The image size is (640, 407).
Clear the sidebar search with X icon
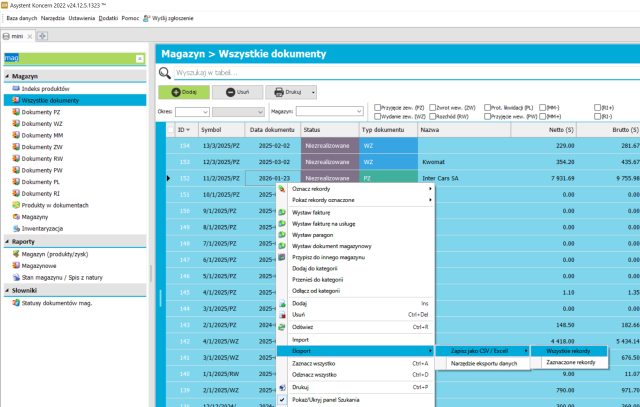(x=140, y=58)
